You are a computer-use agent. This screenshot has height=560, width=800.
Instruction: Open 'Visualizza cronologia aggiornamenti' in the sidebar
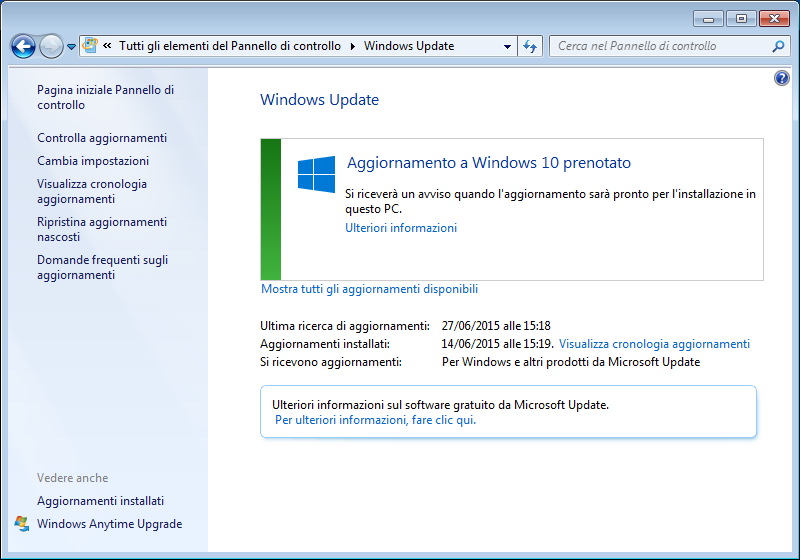coord(92,191)
